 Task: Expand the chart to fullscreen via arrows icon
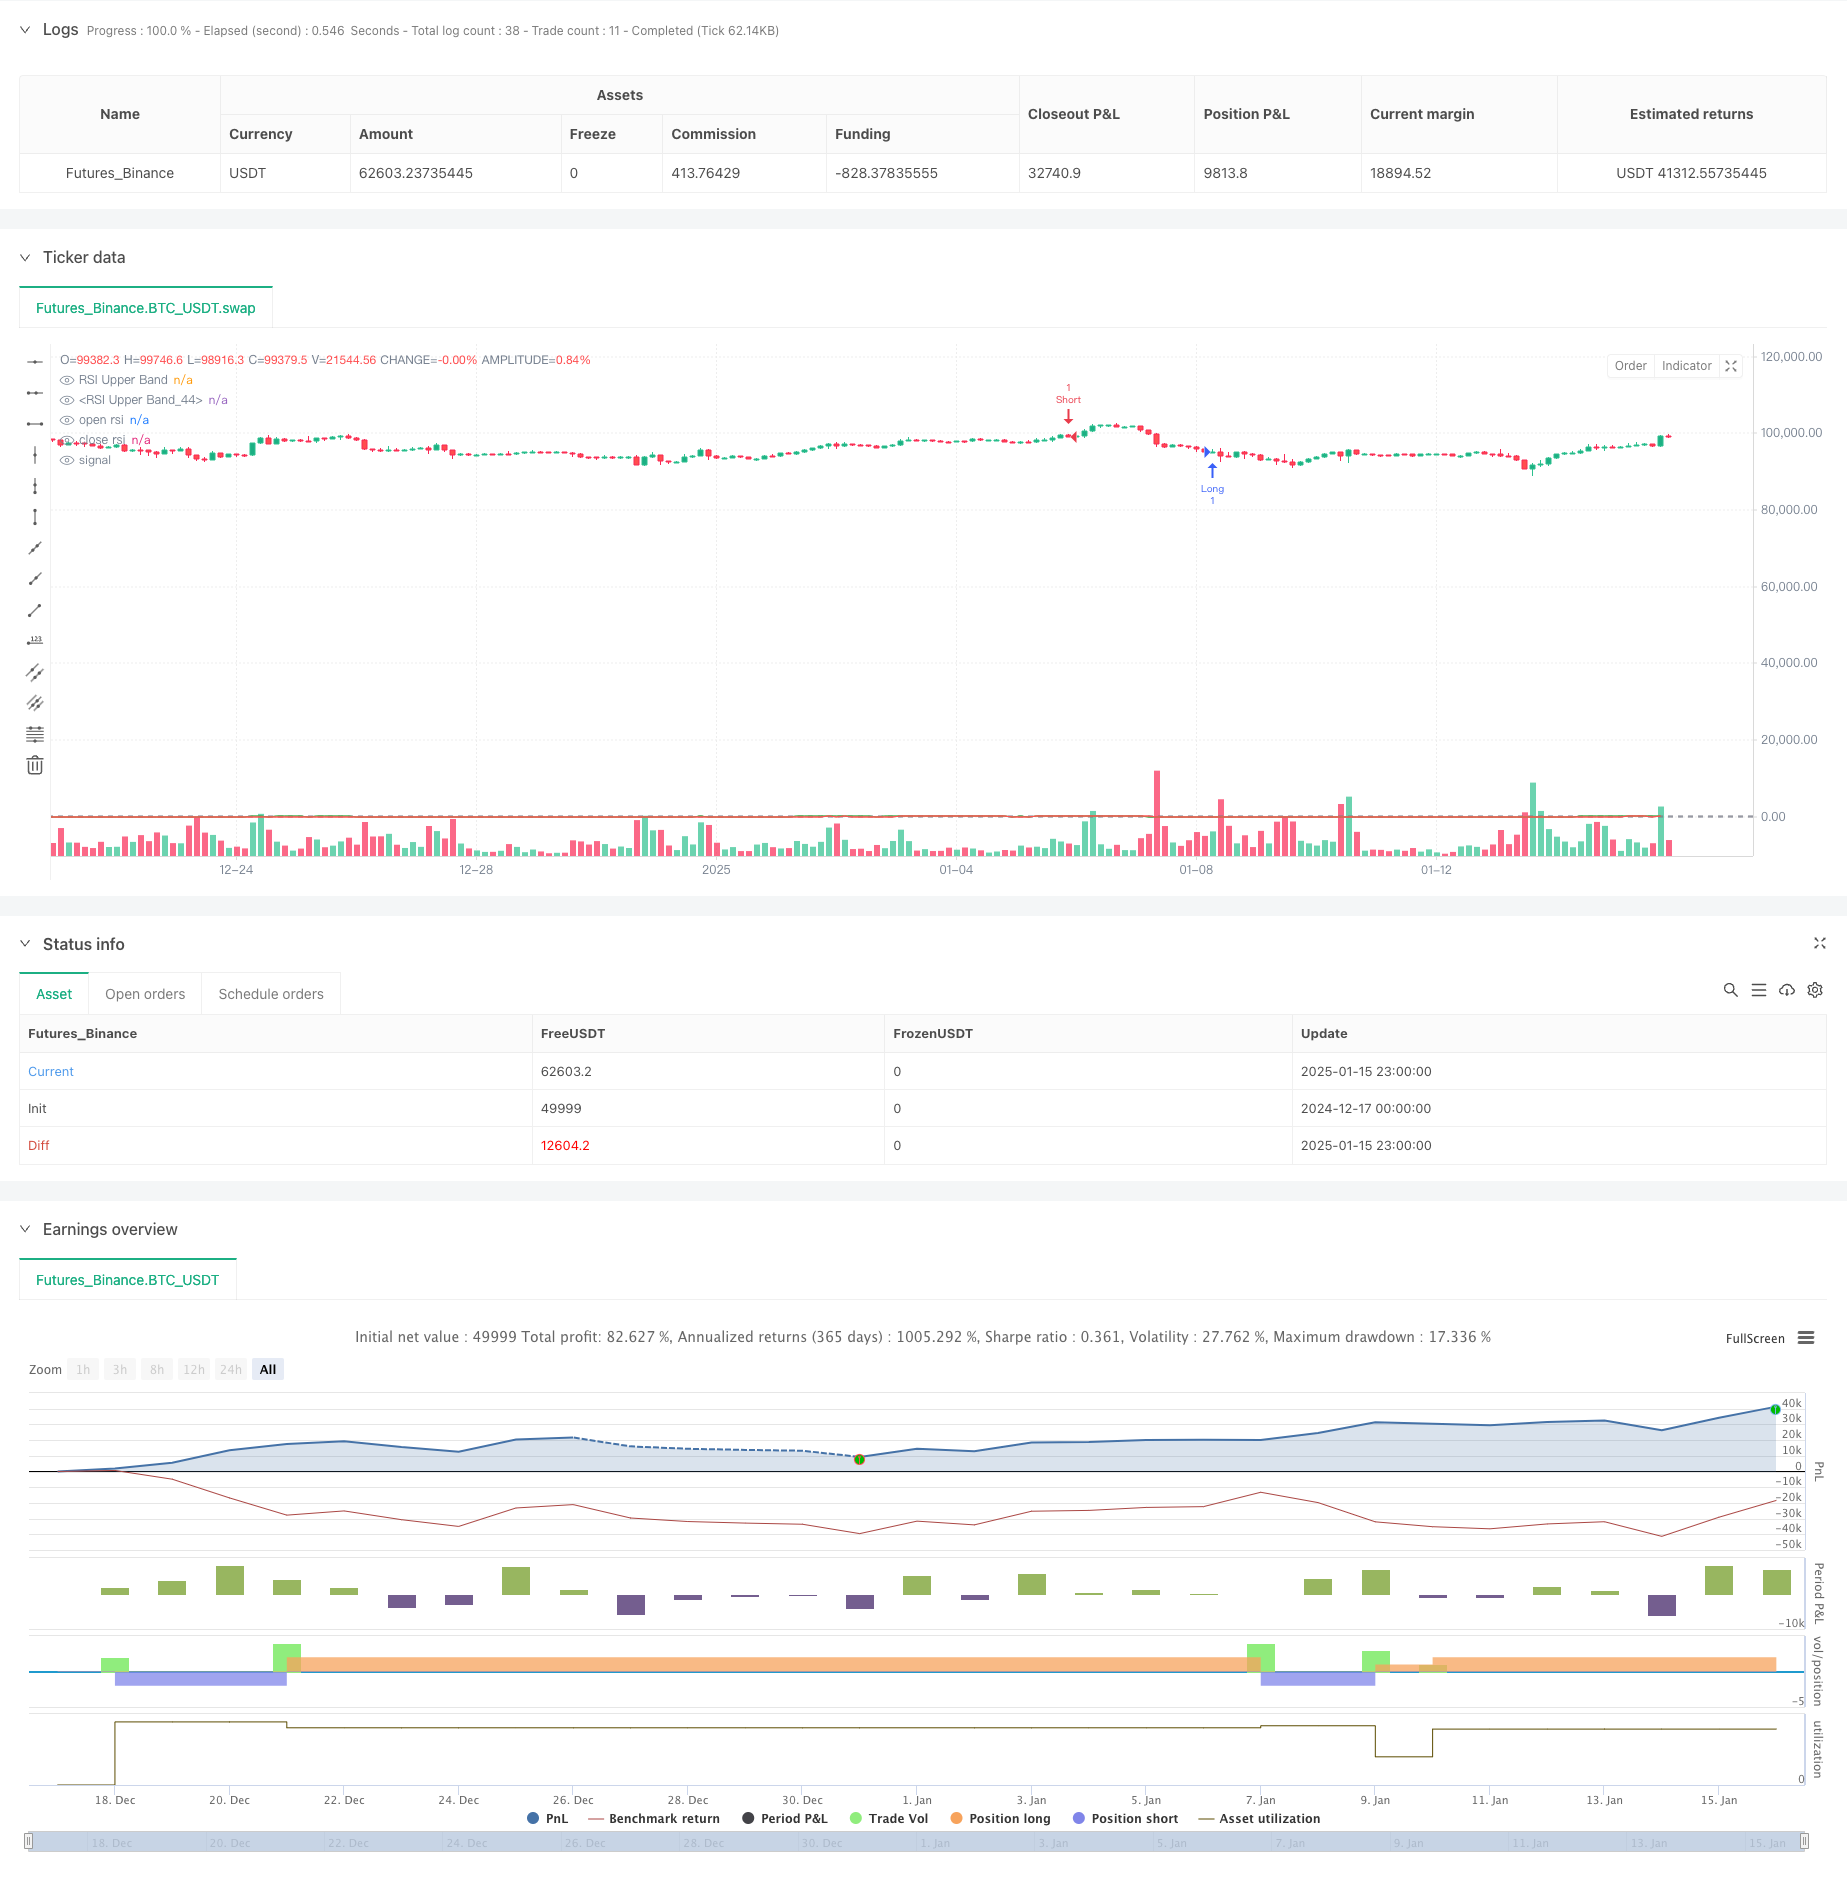coord(1731,366)
